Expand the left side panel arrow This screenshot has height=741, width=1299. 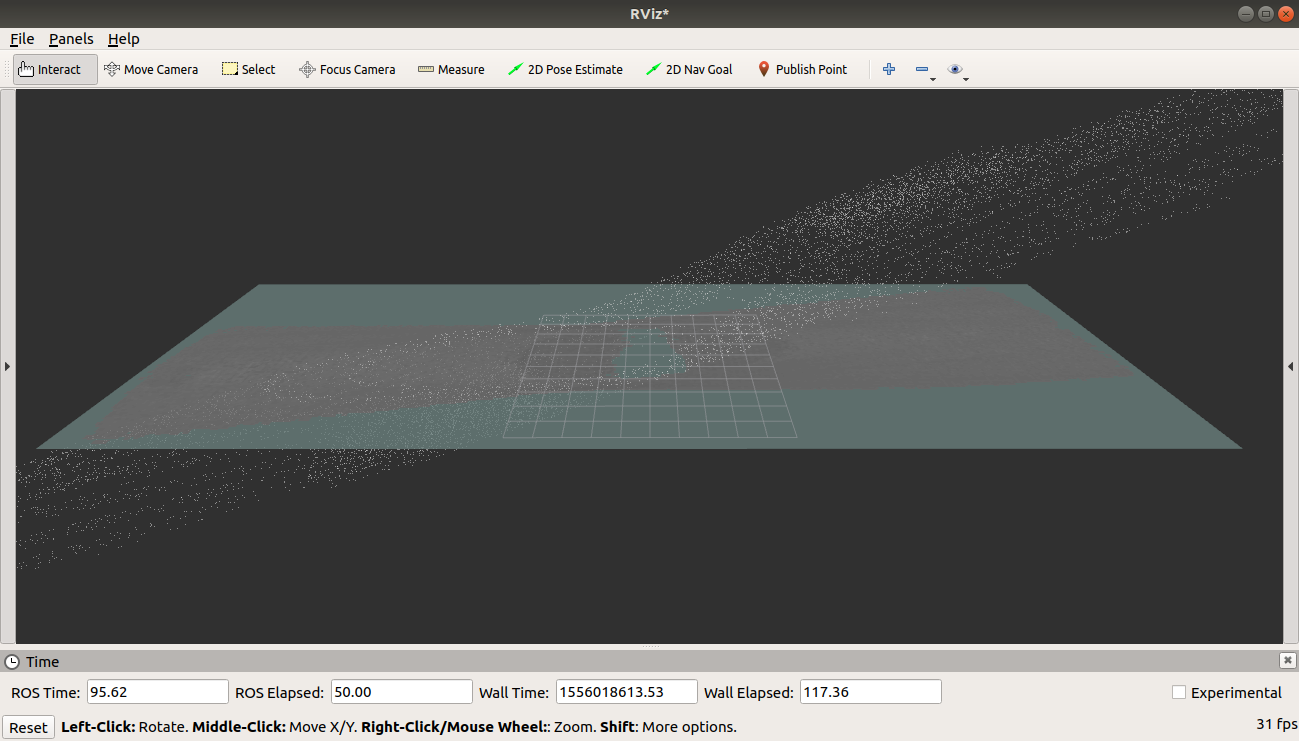coord(7,367)
